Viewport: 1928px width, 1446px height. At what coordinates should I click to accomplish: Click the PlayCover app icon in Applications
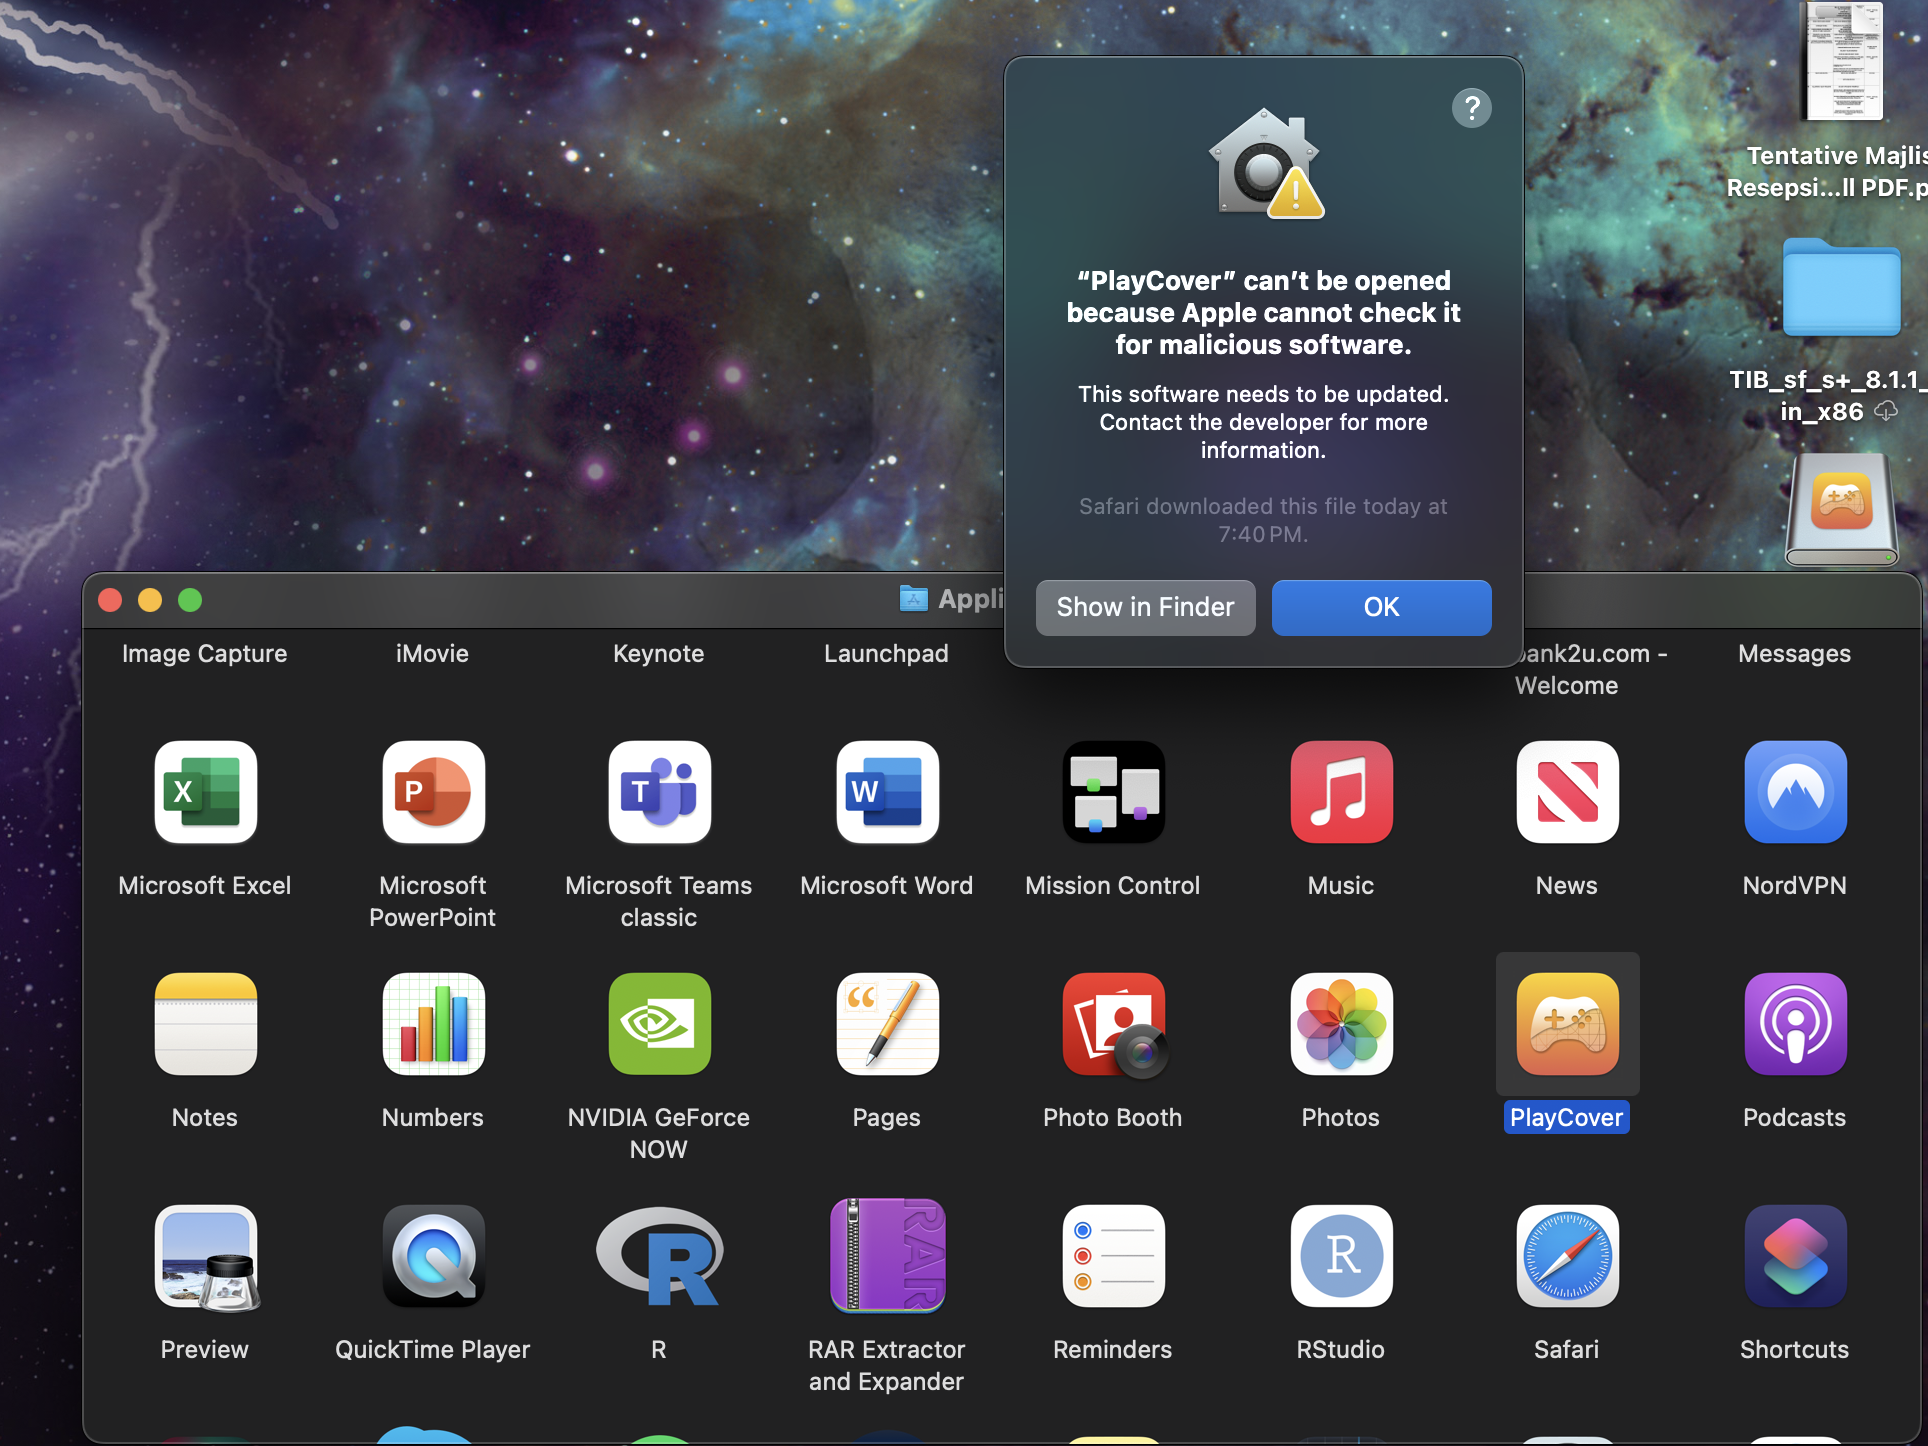point(1567,1024)
